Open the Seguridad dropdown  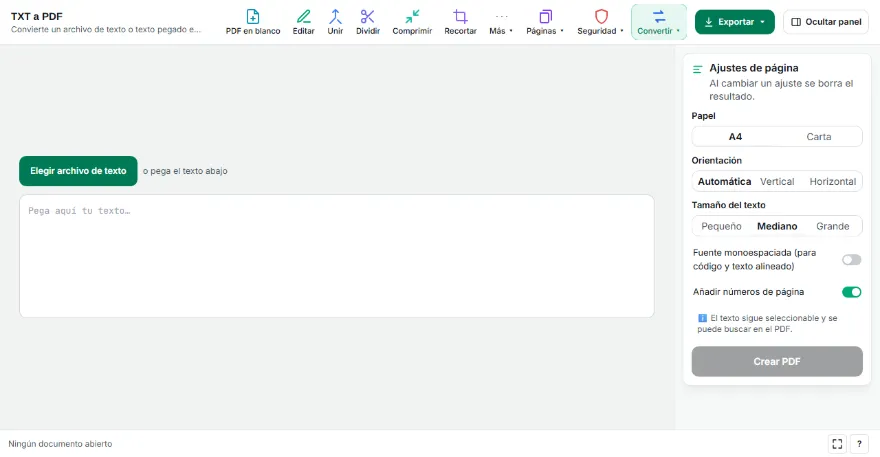point(600,22)
